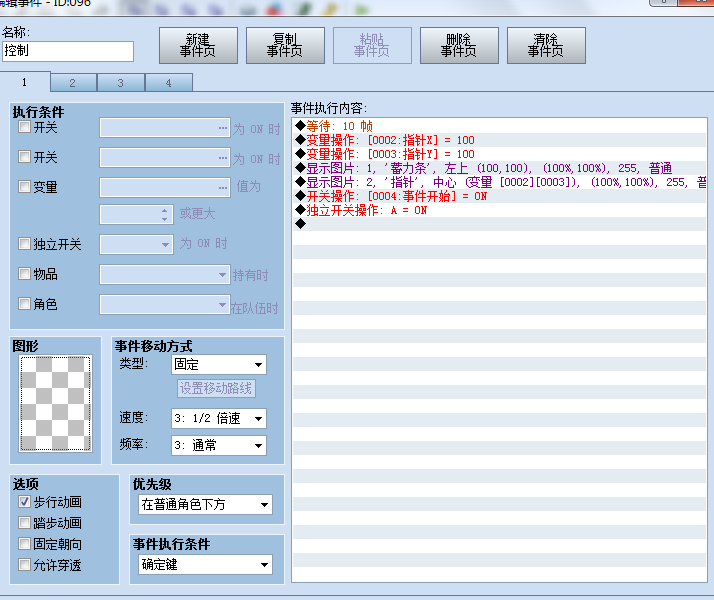Open the 类型 dropdown showing 固定
The height and width of the screenshot is (600, 714).
tap(219, 365)
